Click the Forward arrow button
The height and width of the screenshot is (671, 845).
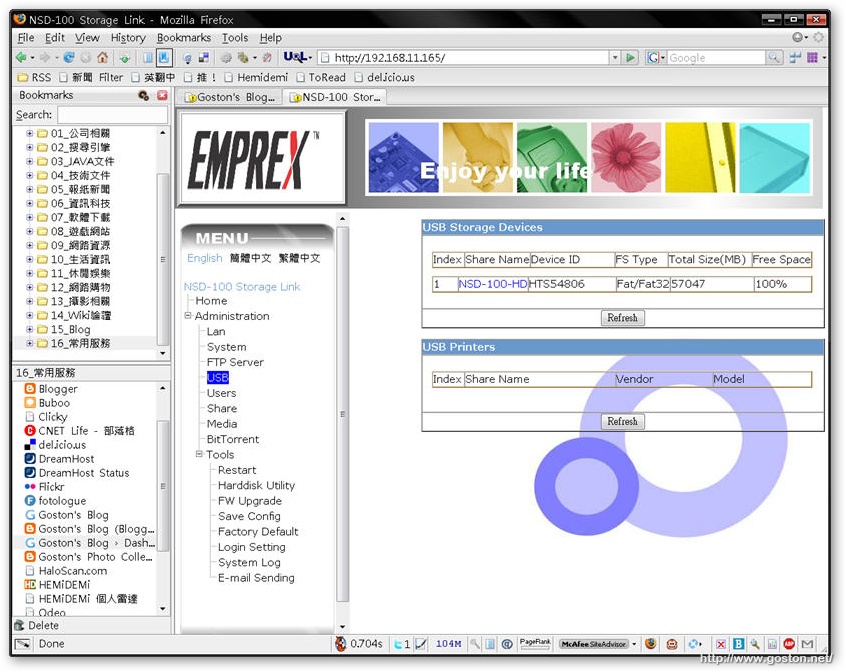(x=45, y=57)
